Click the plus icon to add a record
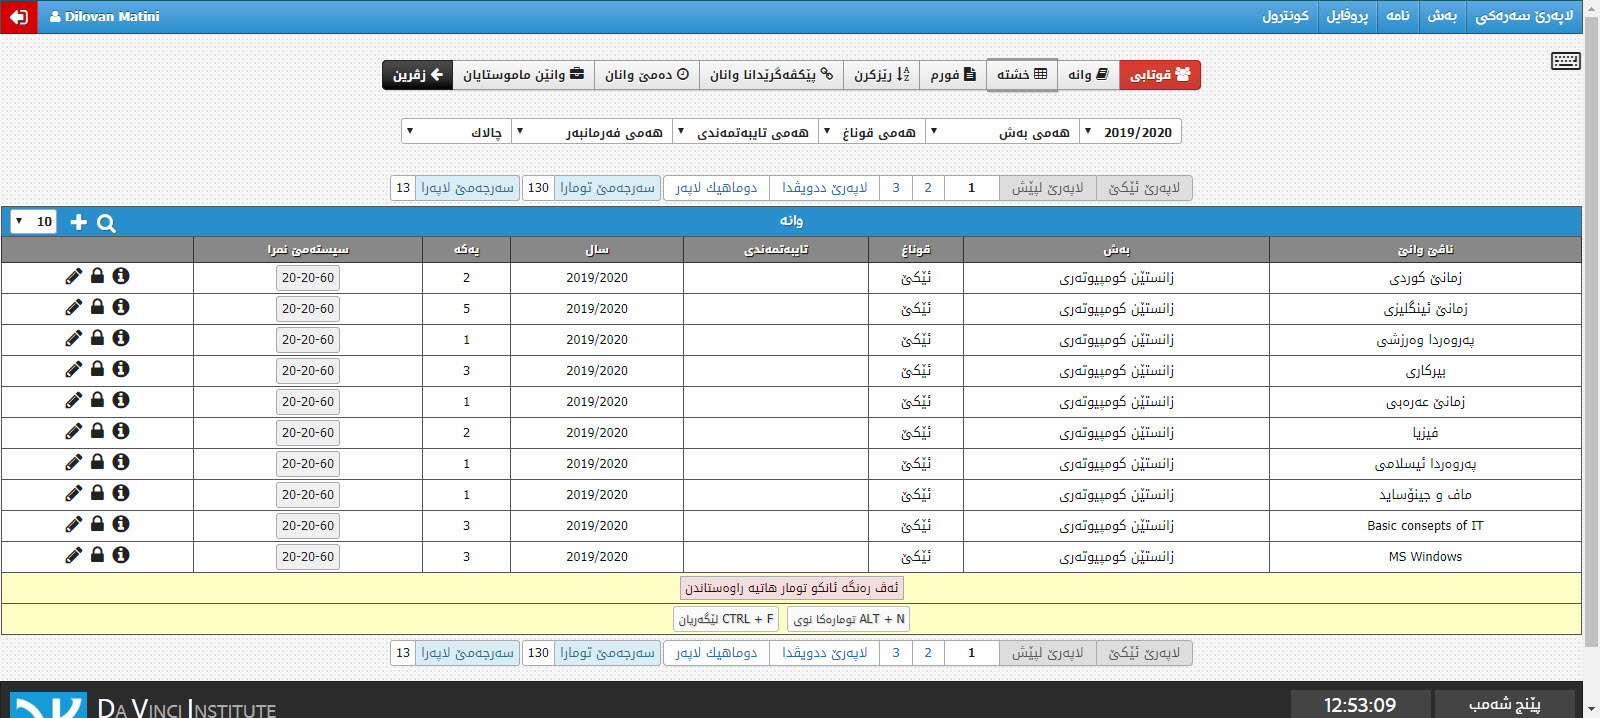 (79, 222)
